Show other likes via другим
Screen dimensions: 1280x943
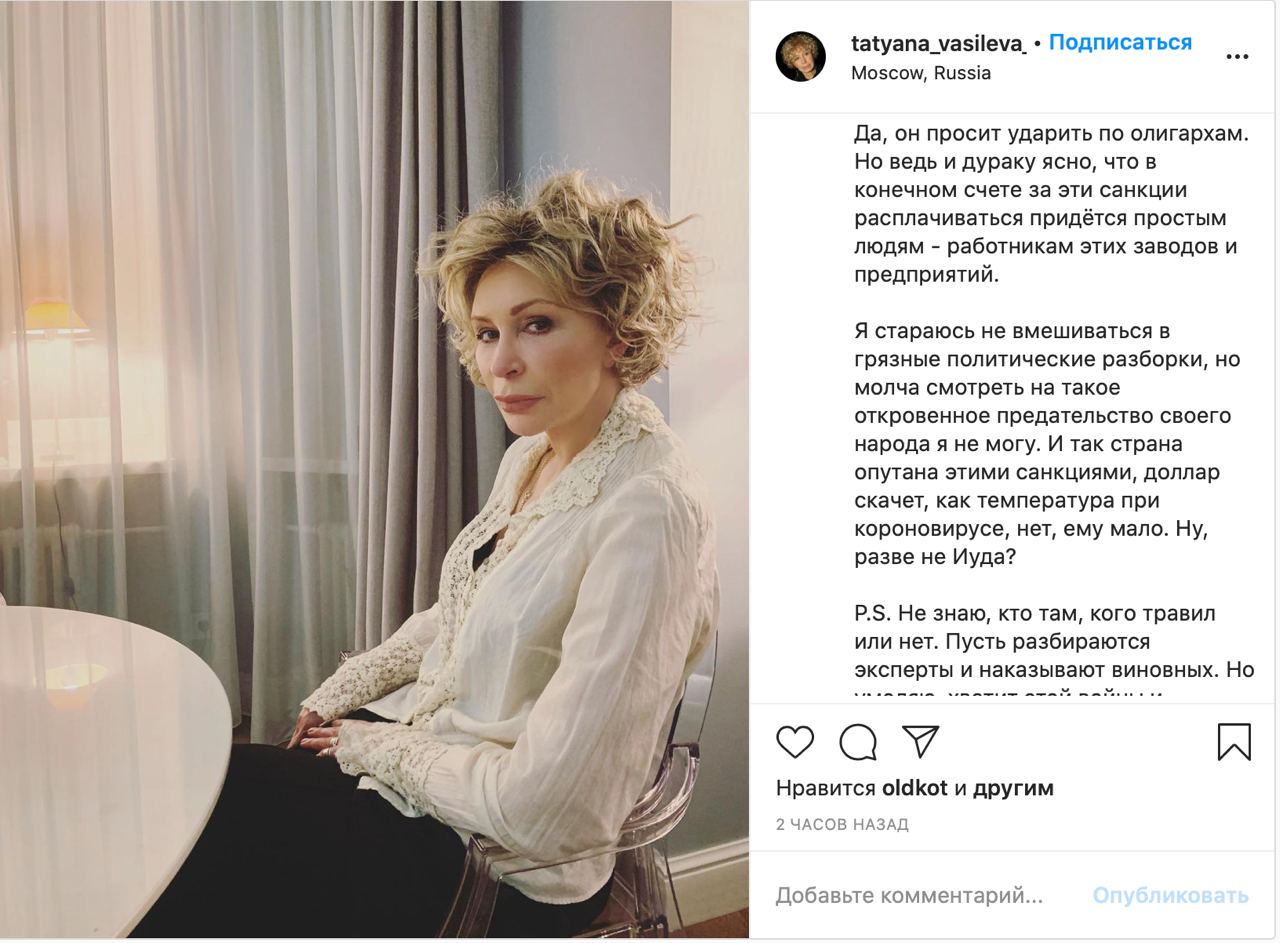click(1013, 789)
